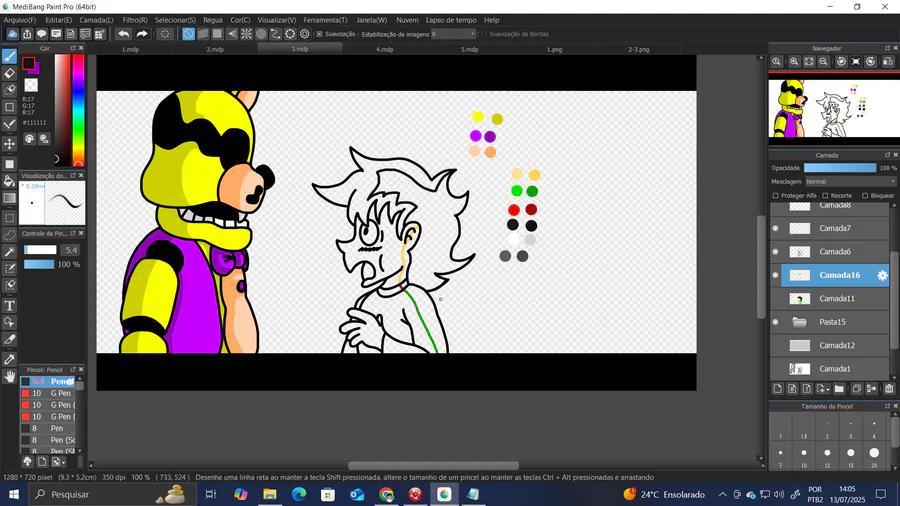Click brush size slider in Controle de Pincel
The height and width of the screenshot is (506, 900).
[40, 250]
